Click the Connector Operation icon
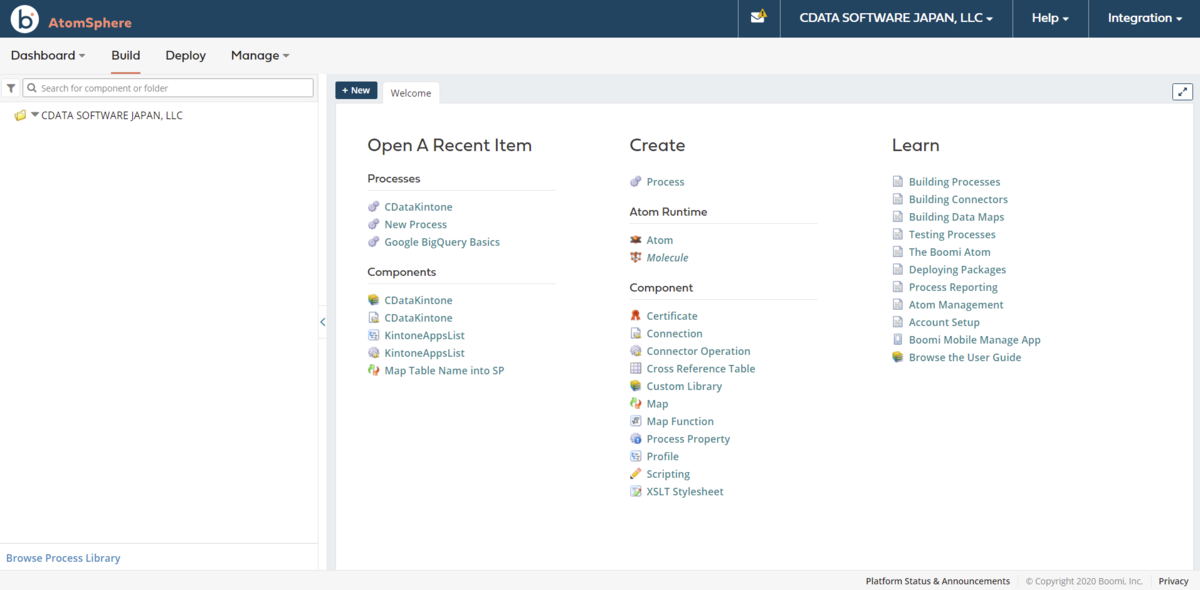The width and height of the screenshot is (1200, 590). [x=636, y=351]
